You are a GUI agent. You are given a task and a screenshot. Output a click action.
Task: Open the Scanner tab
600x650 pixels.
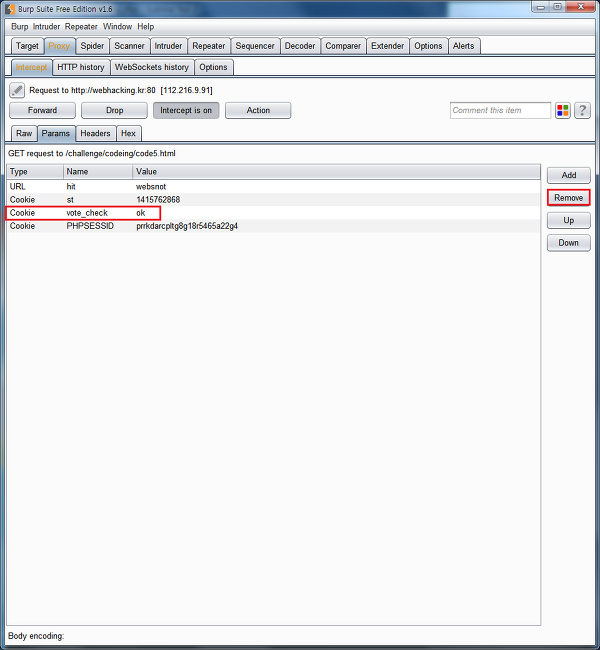(129, 46)
